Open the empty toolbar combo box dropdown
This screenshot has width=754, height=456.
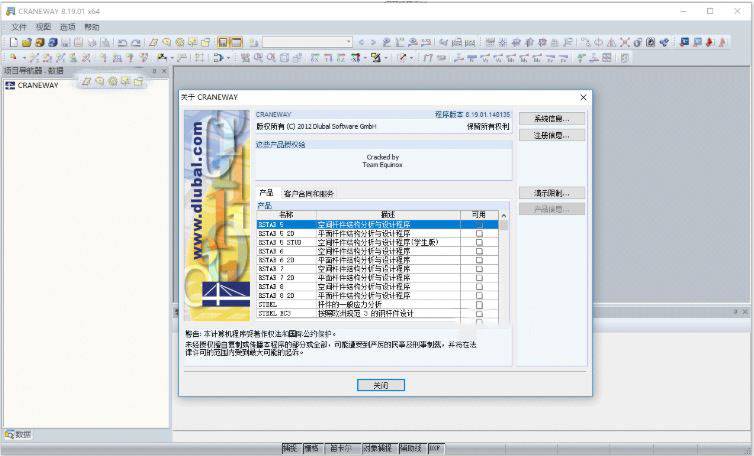coord(348,43)
